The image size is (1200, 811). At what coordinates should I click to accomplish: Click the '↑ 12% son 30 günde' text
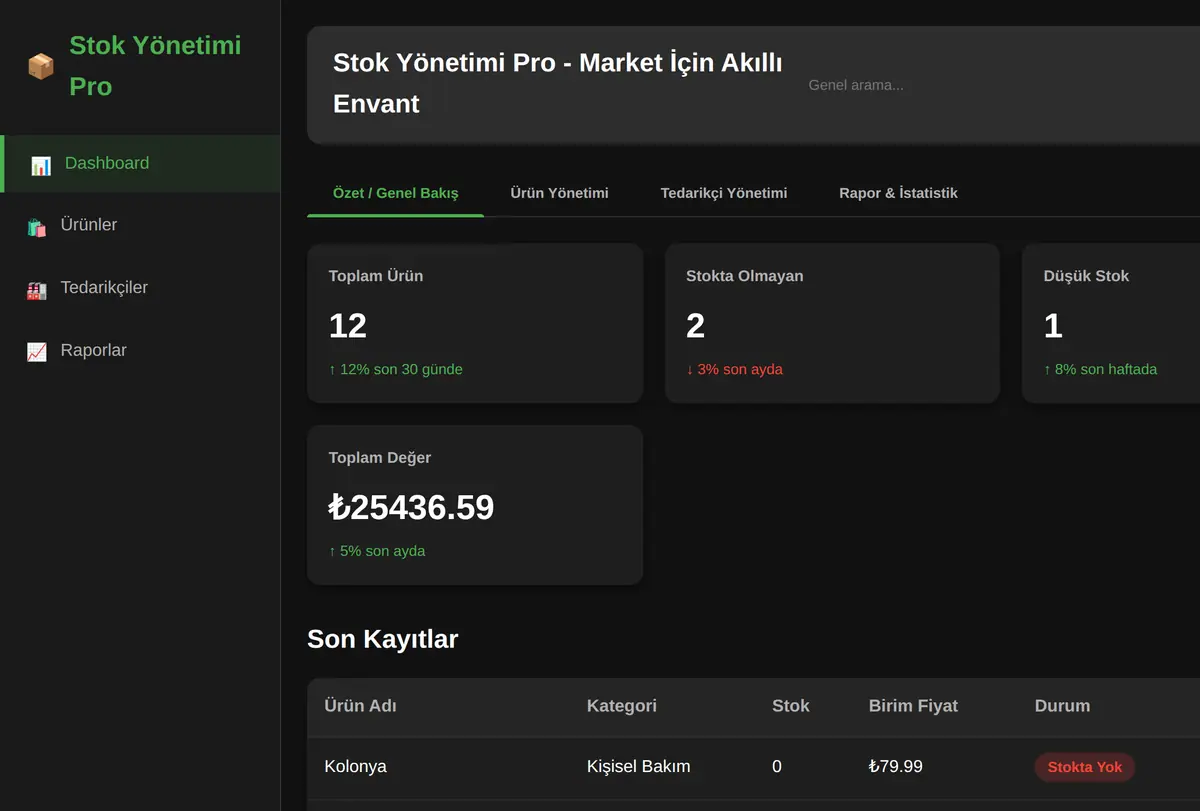point(396,369)
